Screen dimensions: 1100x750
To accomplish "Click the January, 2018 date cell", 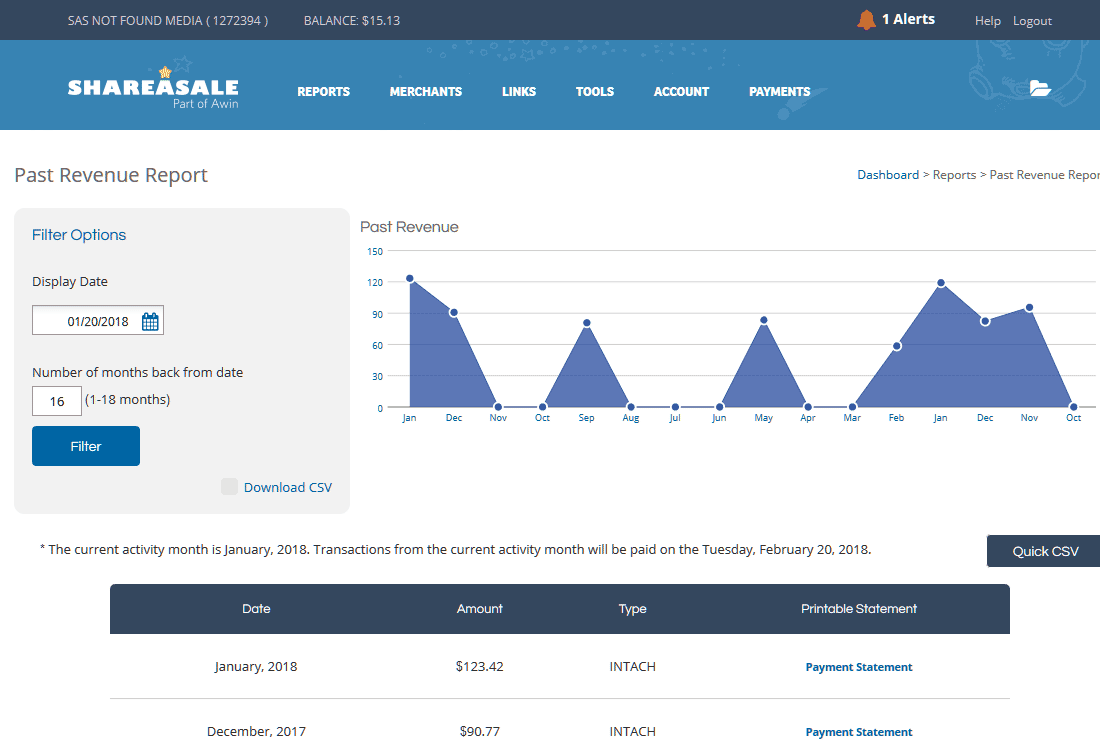I will (x=256, y=667).
